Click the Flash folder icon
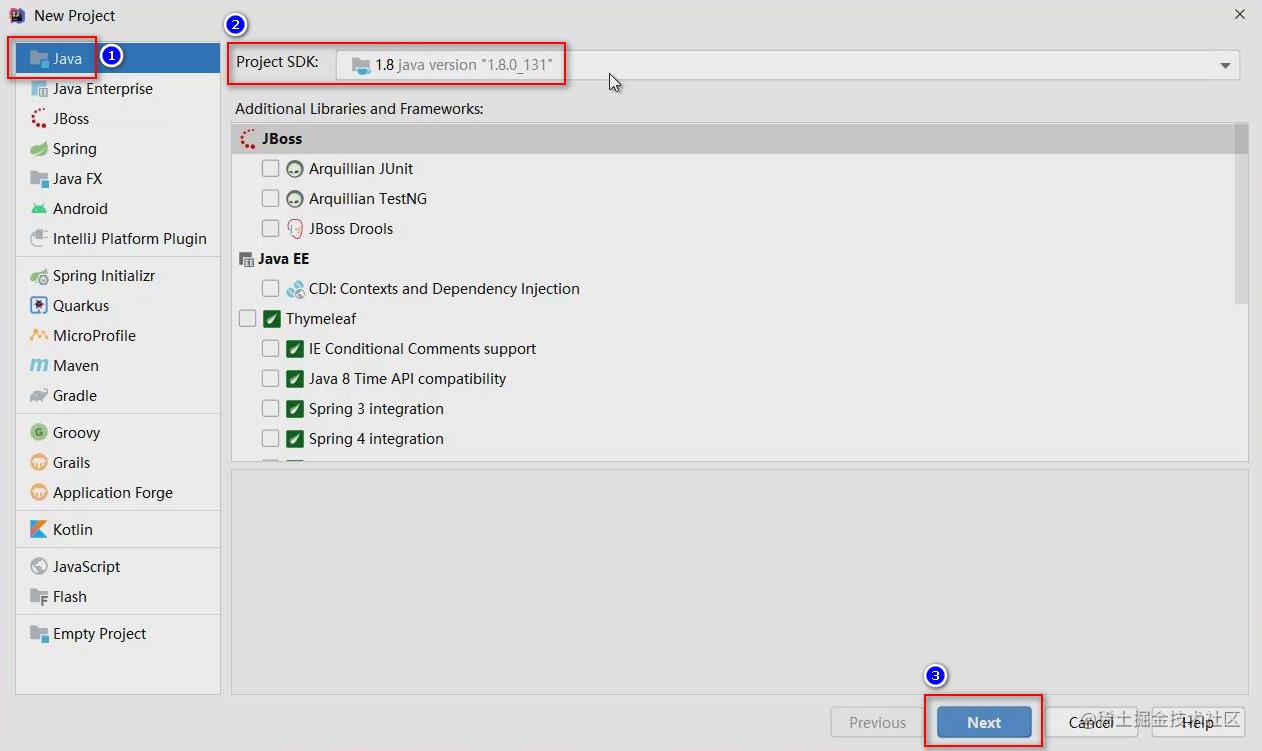The height and width of the screenshot is (751, 1262). coord(39,597)
